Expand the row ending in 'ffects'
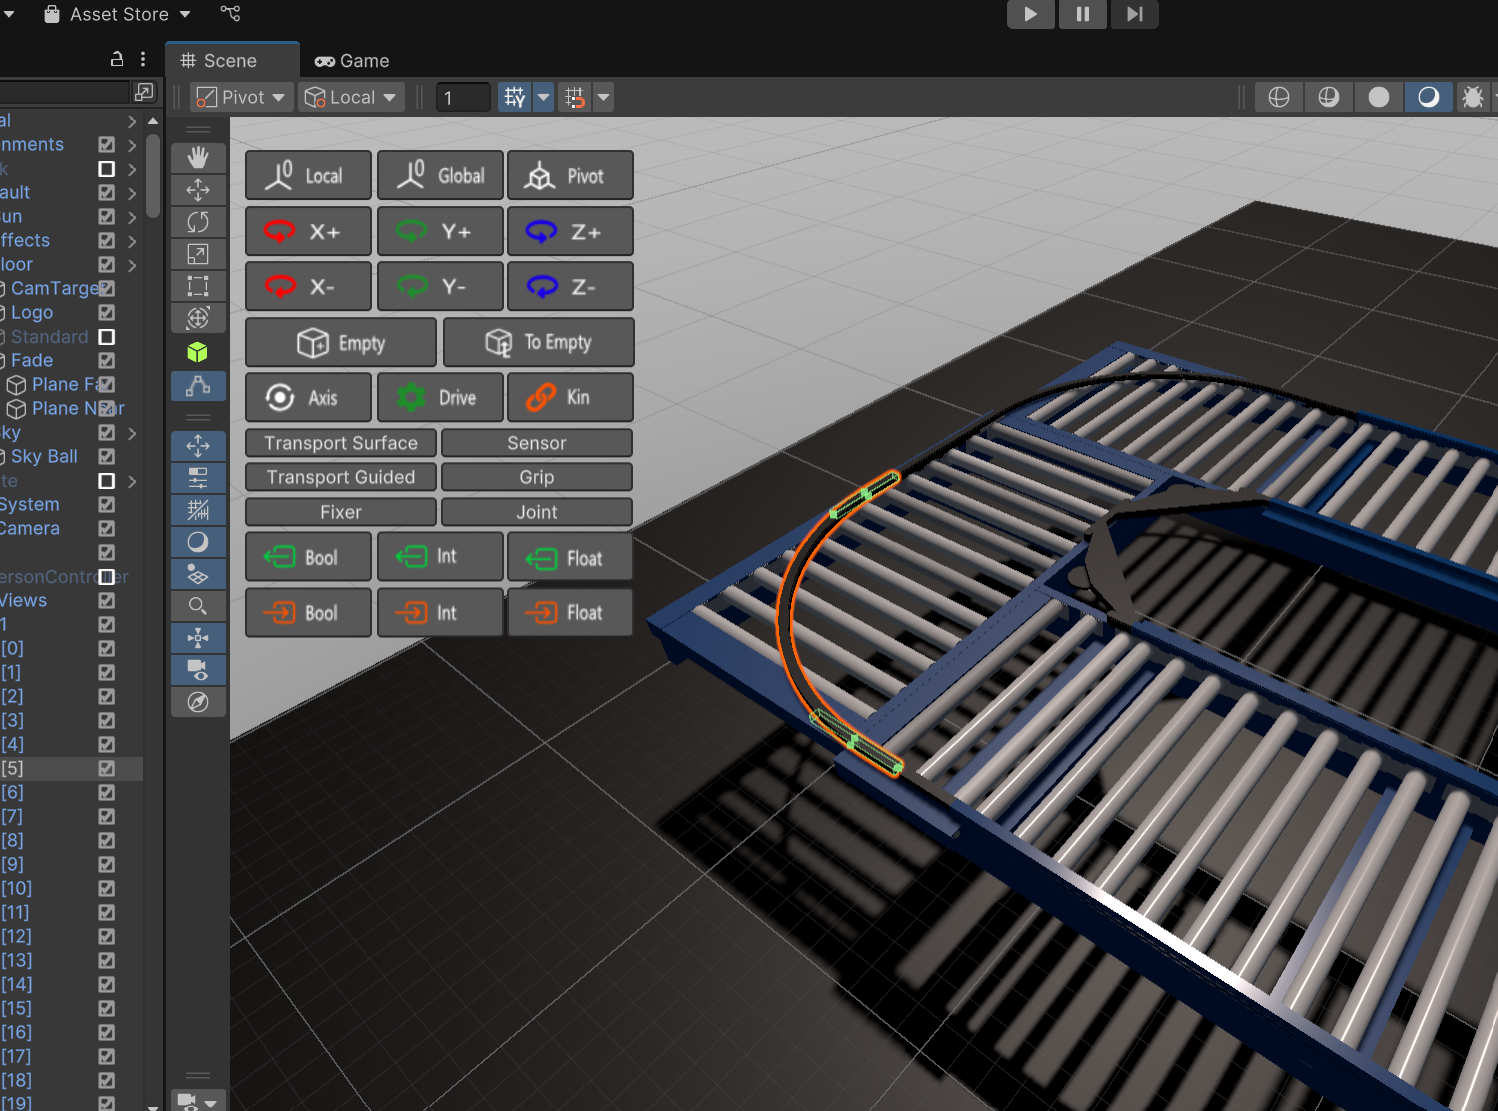 [132, 241]
